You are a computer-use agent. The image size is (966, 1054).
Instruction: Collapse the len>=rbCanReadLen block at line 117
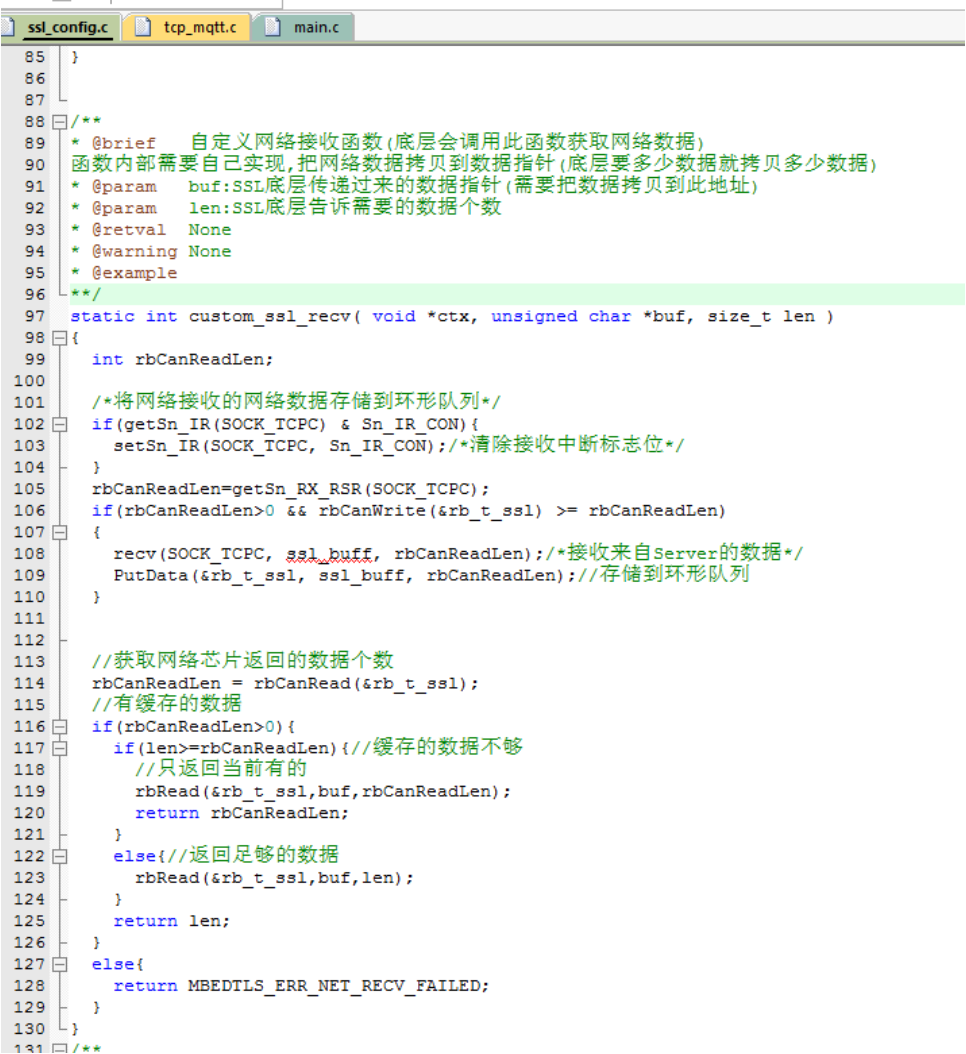(58, 748)
